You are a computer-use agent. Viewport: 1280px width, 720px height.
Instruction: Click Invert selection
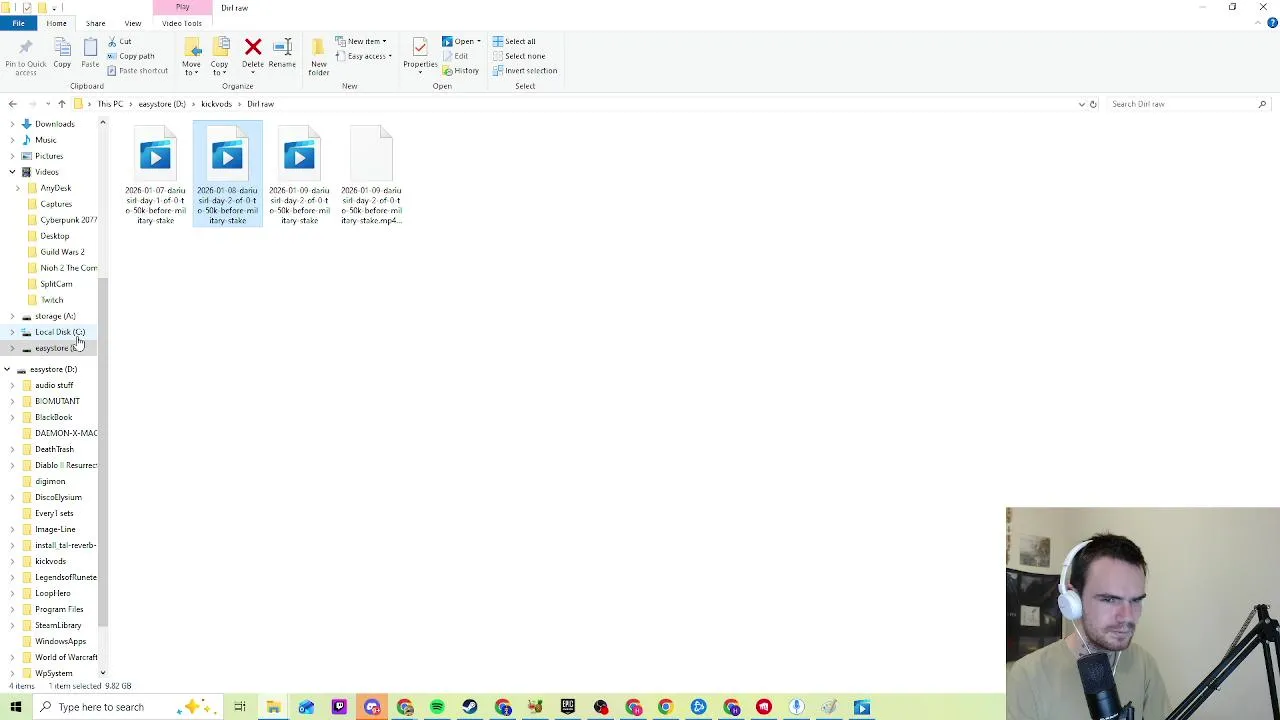pos(525,71)
